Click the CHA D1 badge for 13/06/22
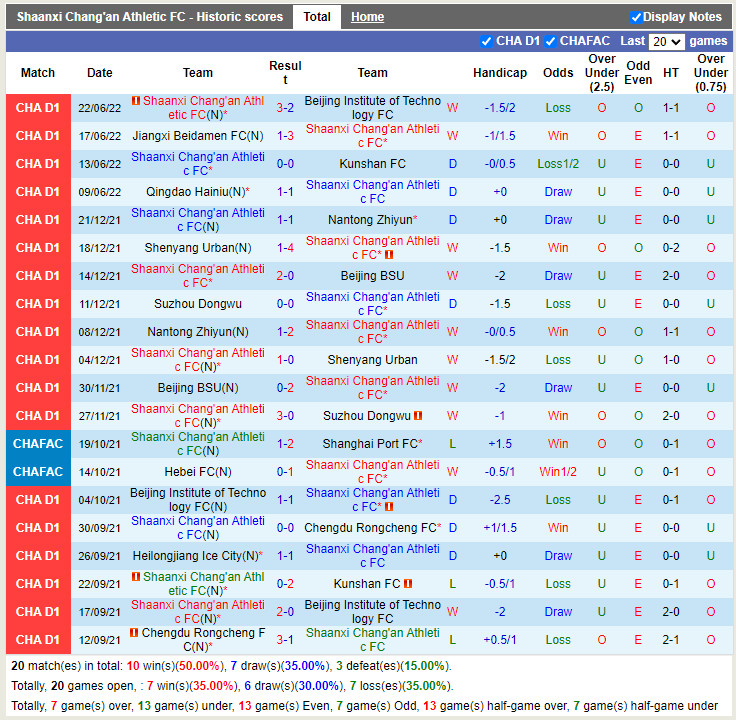The width and height of the screenshot is (736, 720). click(38, 164)
